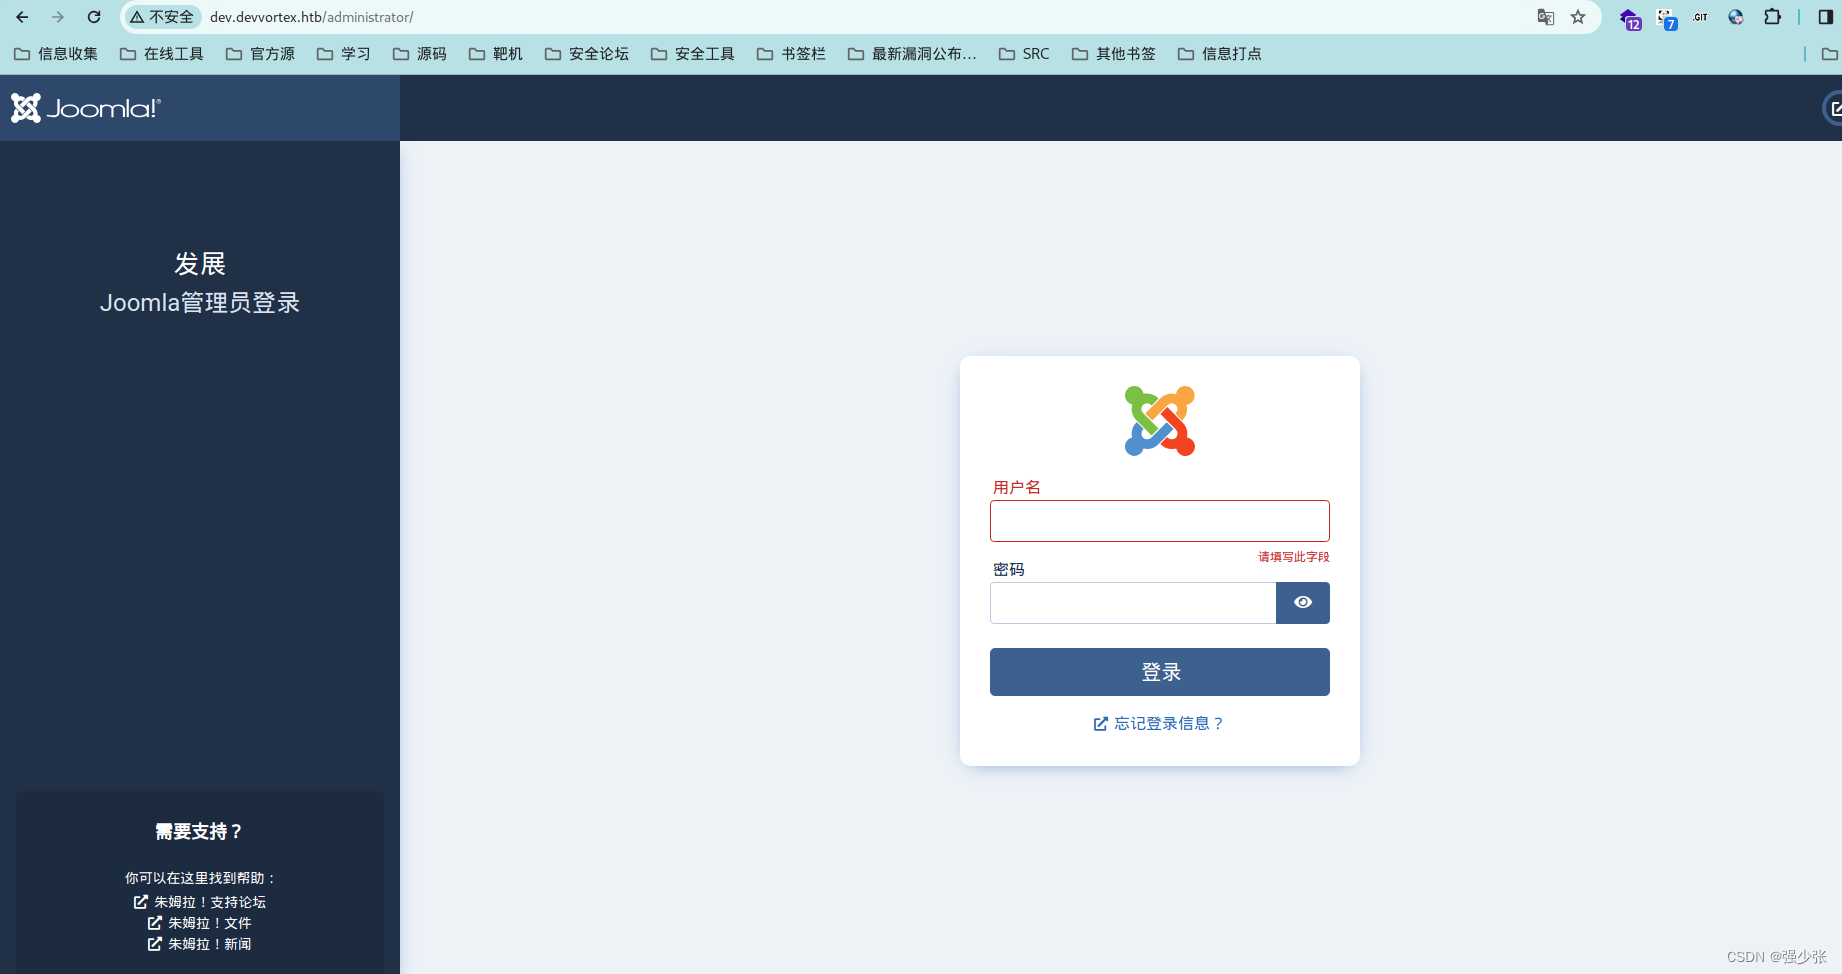Open 其他书签 bookmark folder
Screen dimensions: 1842x974
1113,54
